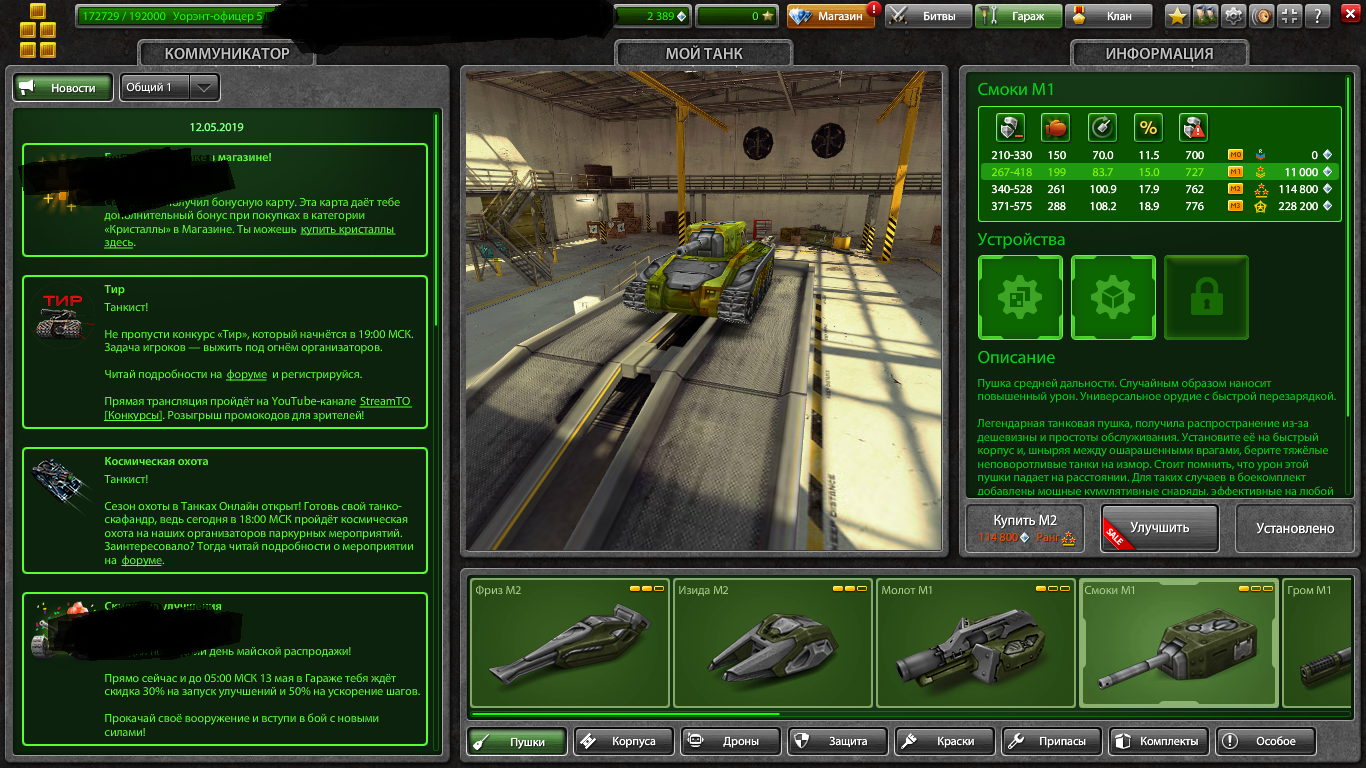The image size is (1366, 768).
Task: Open the Гараж garage section
Action: (x=1018, y=16)
